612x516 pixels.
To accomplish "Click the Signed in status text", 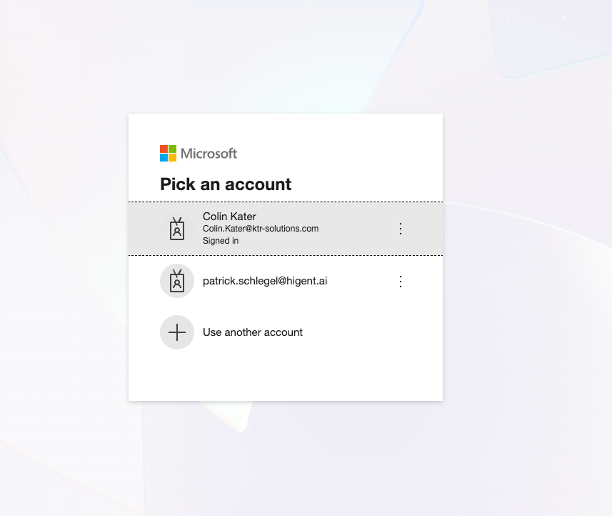I will [x=220, y=241].
